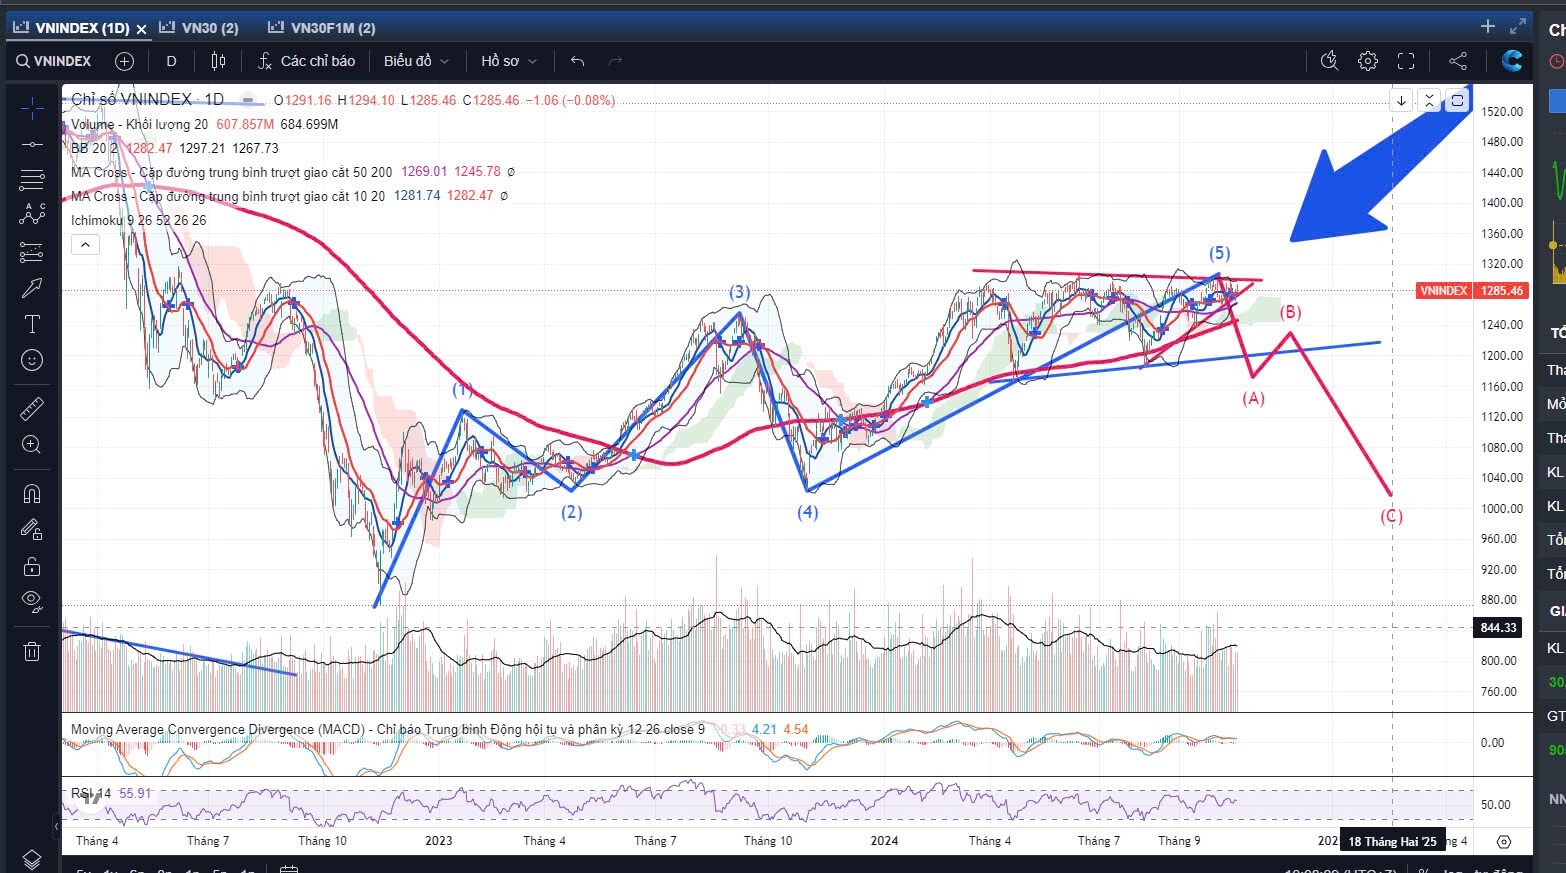Open the forecast and position tools
The image size is (1566, 873).
click(x=32, y=251)
